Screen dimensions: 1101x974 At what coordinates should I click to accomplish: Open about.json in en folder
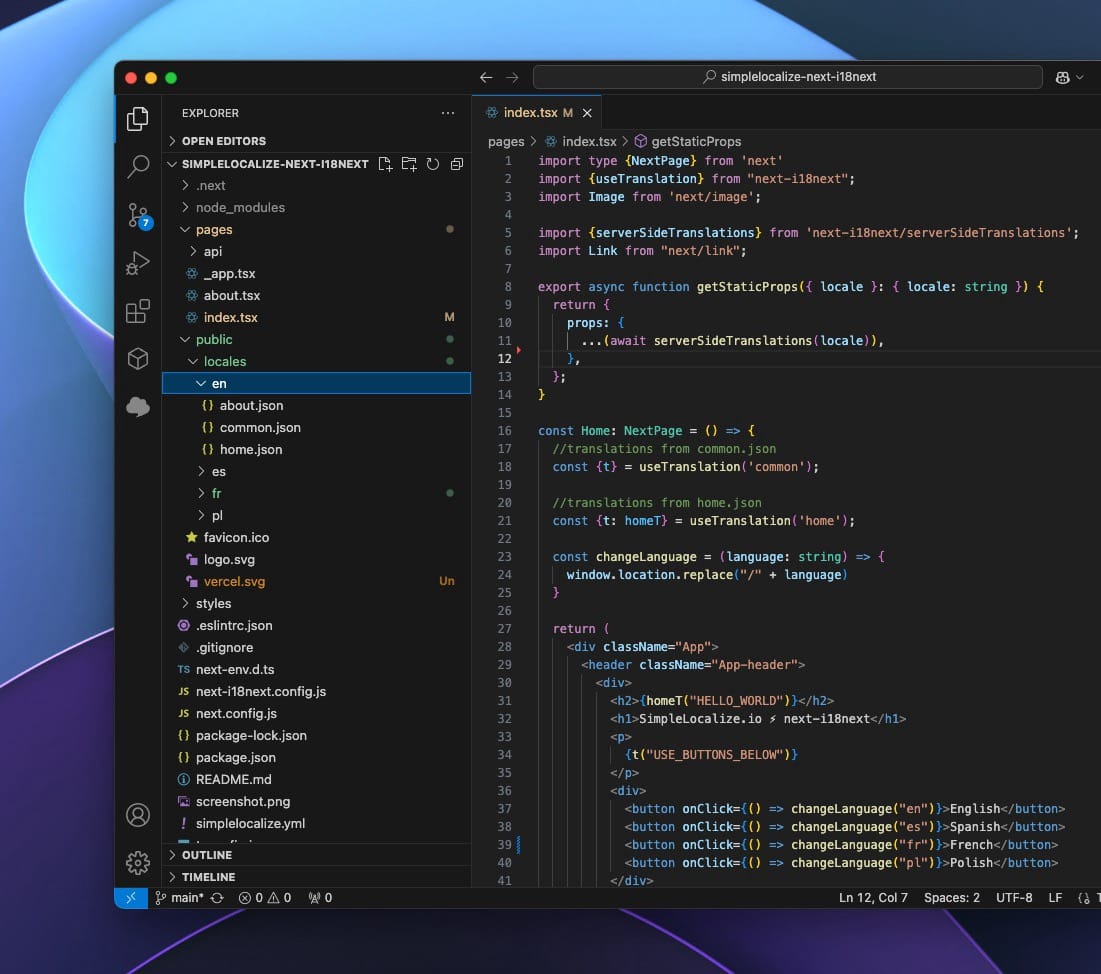(316, 405)
